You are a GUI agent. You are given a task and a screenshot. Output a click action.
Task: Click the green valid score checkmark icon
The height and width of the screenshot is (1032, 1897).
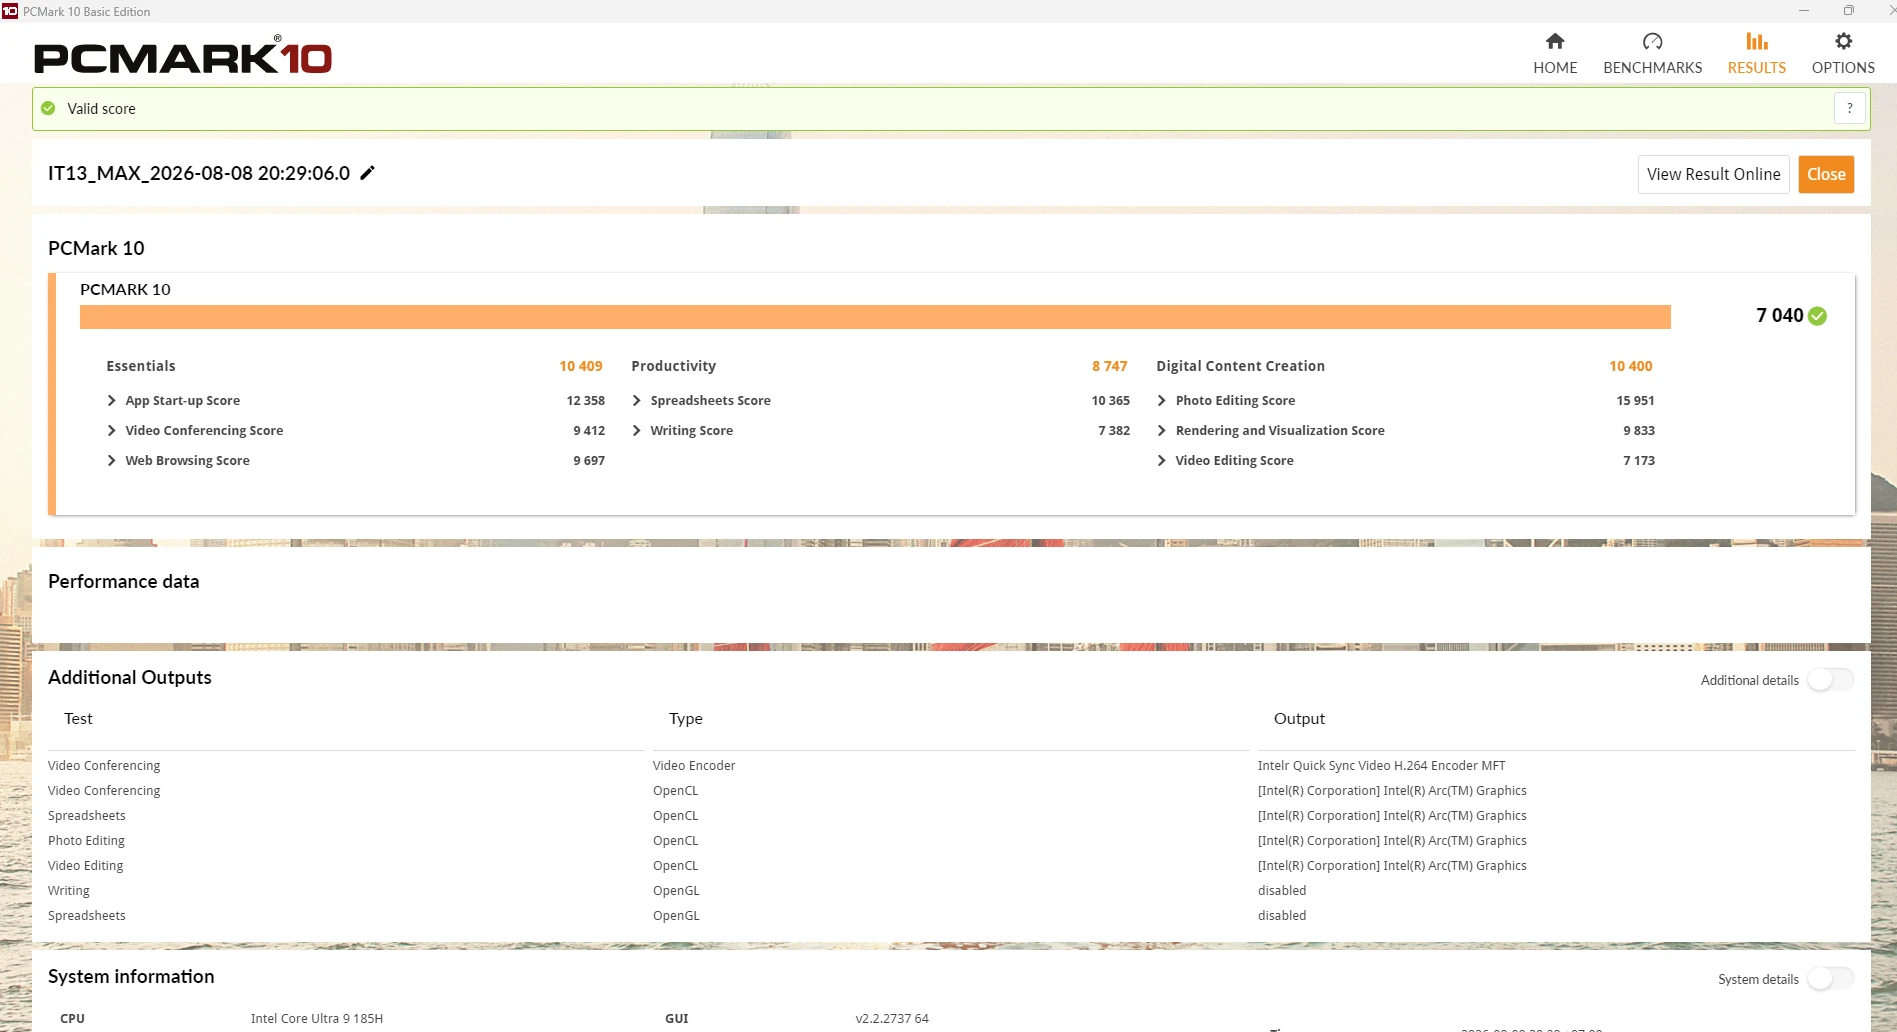tap(48, 108)
